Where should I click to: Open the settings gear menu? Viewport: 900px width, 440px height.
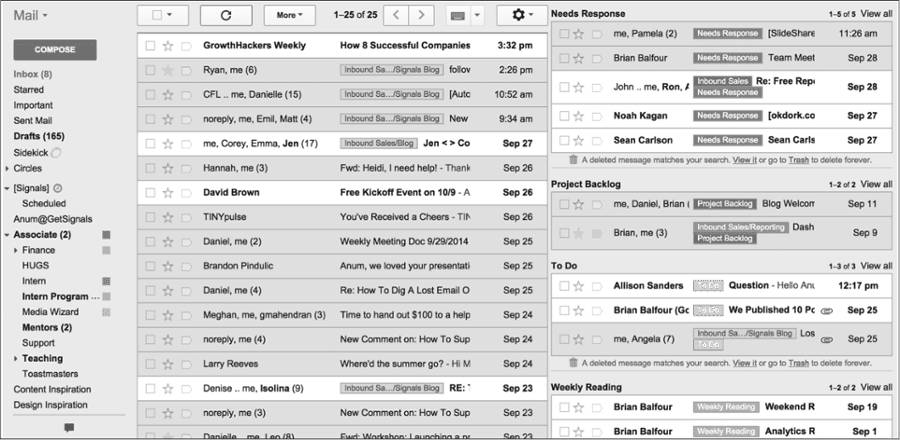point(522,15)
